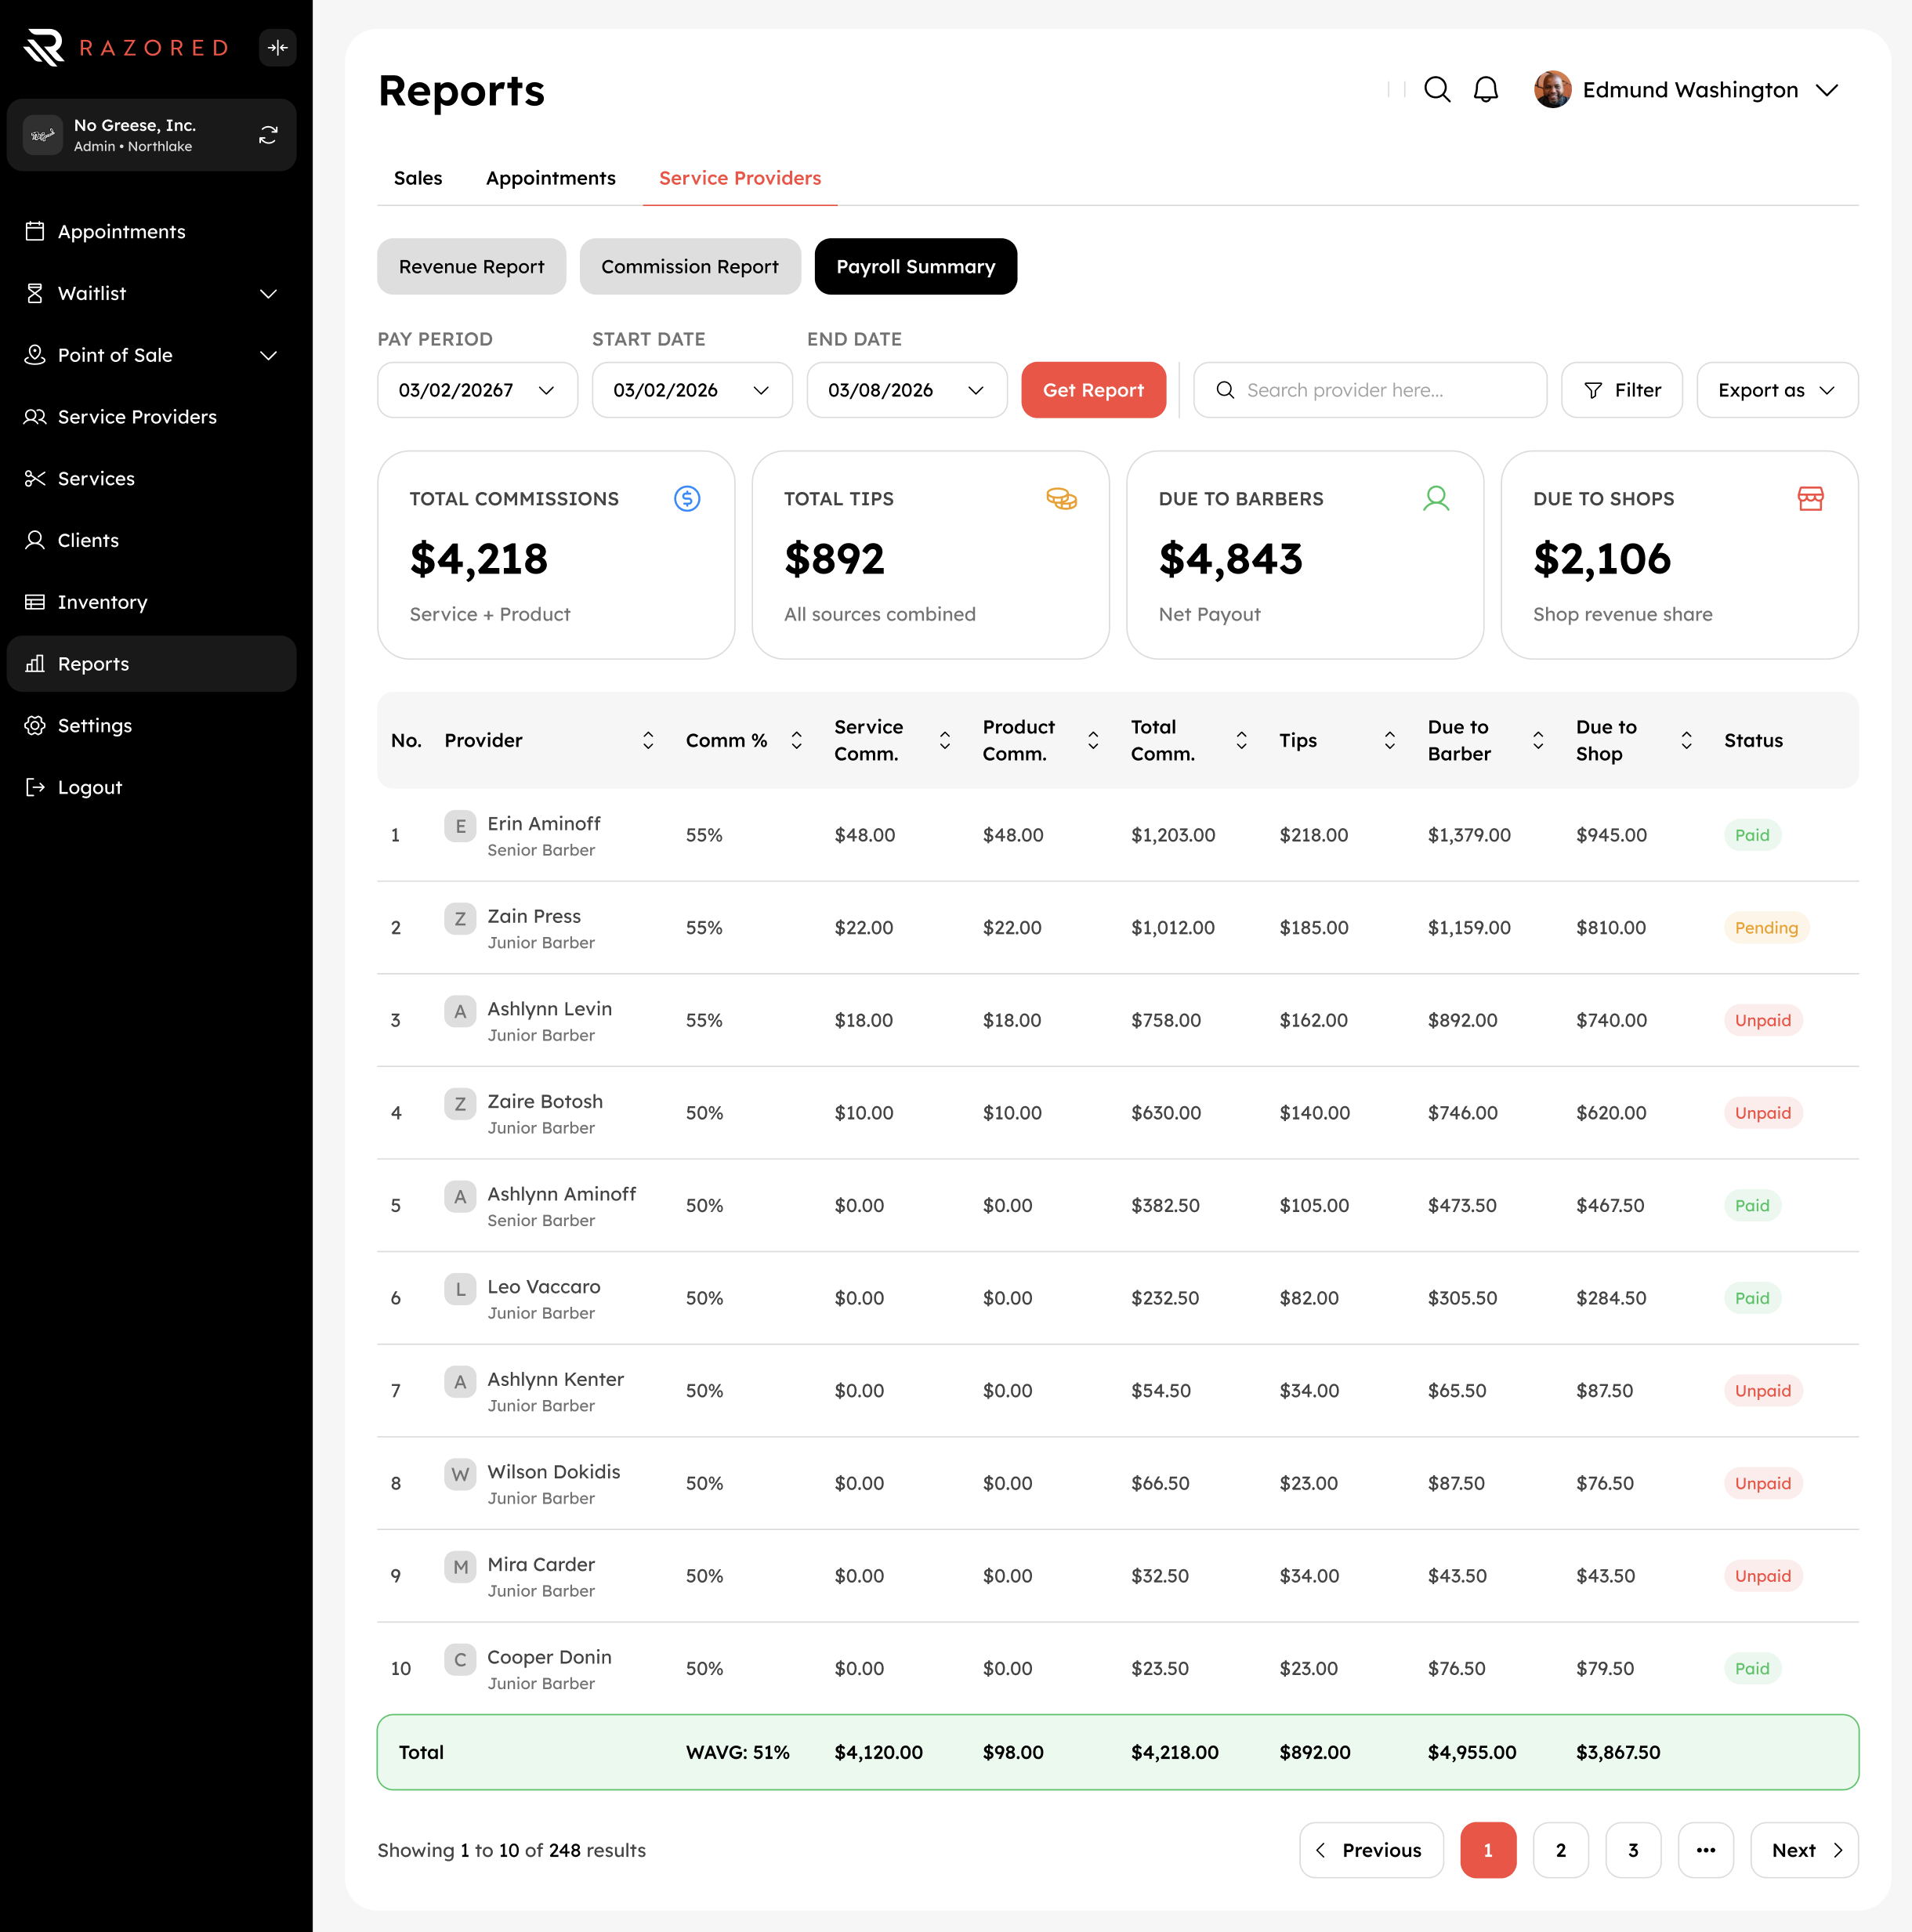Viewport: 1912px width, 1932px height.
Task: Show more pages with the ellipsis button
Action: coord(1706,1851)
